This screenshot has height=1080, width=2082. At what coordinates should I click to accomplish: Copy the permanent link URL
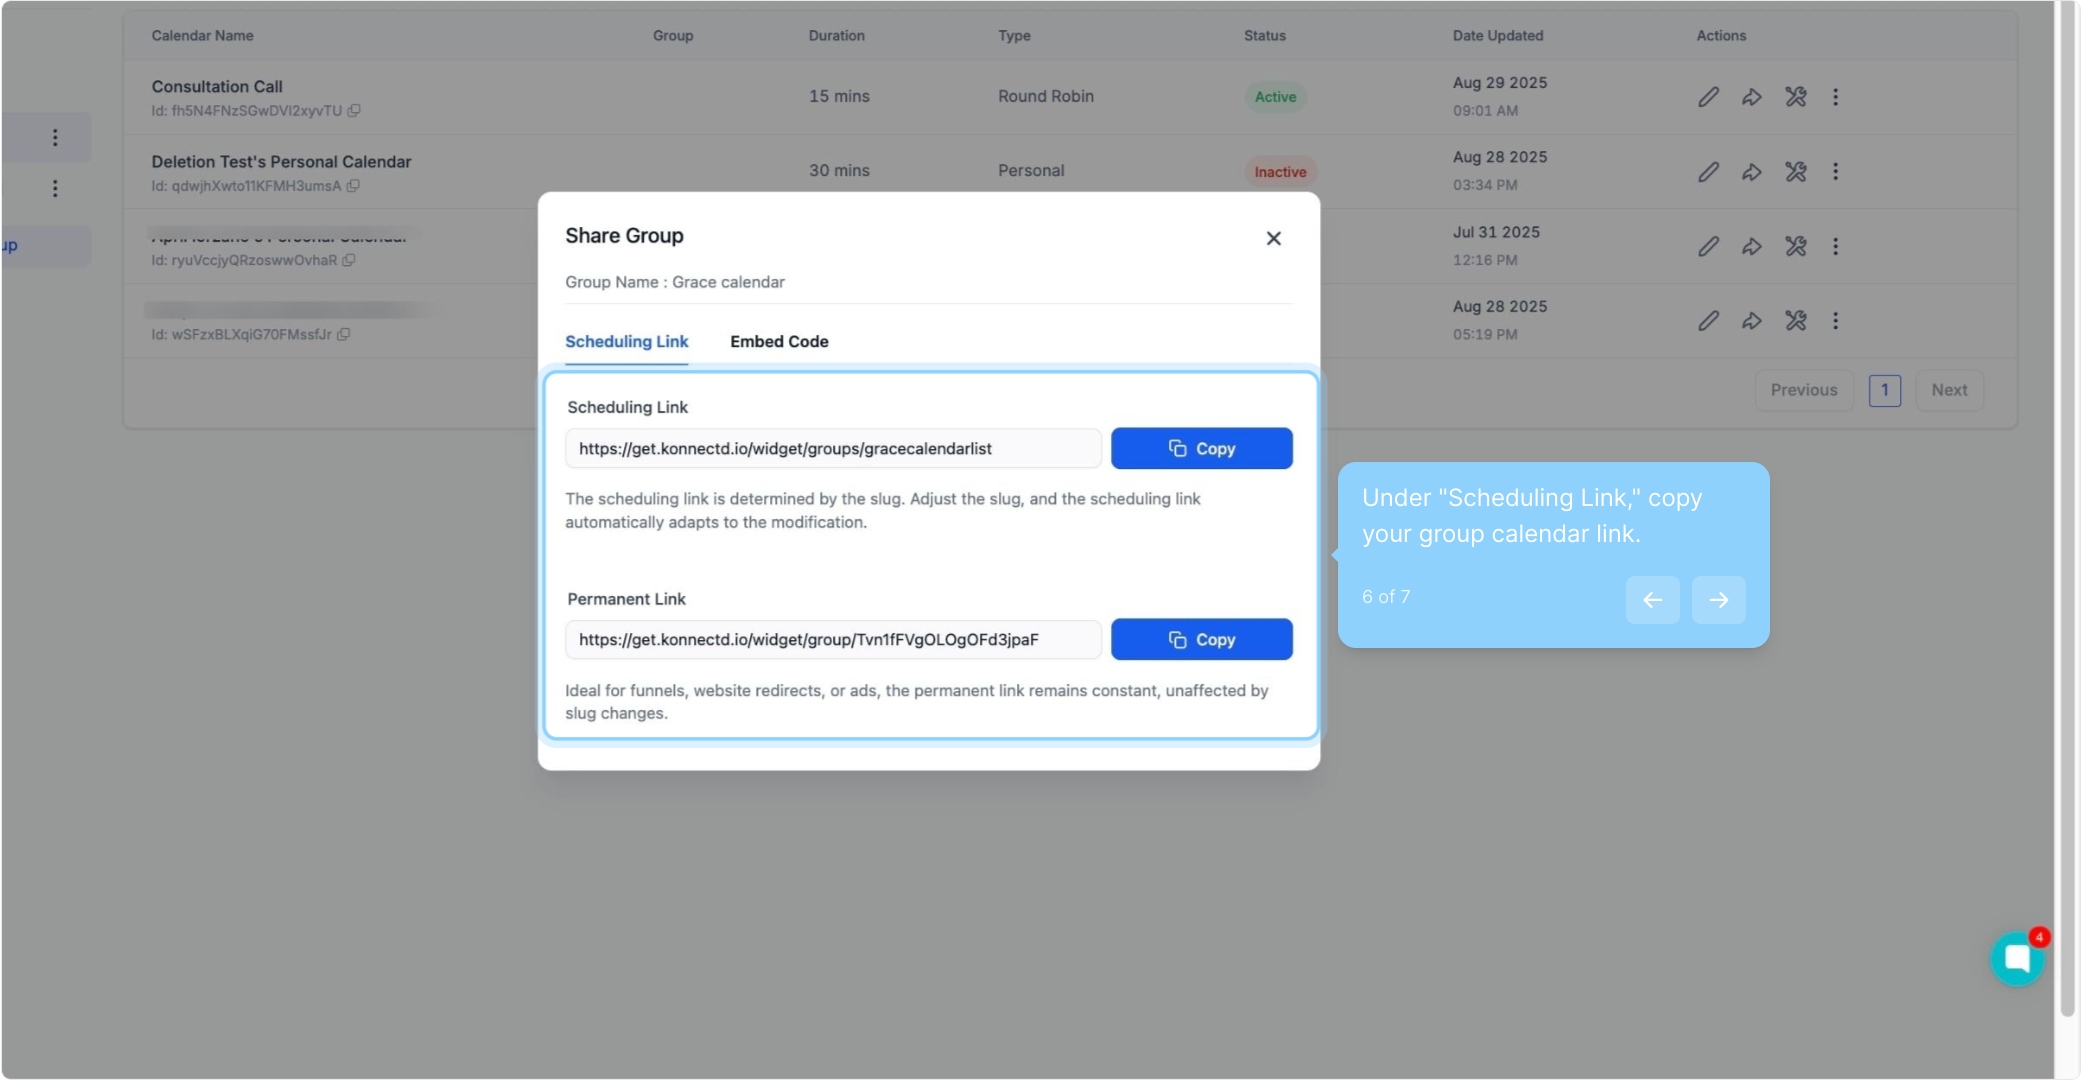click(x=1201, y=640)
